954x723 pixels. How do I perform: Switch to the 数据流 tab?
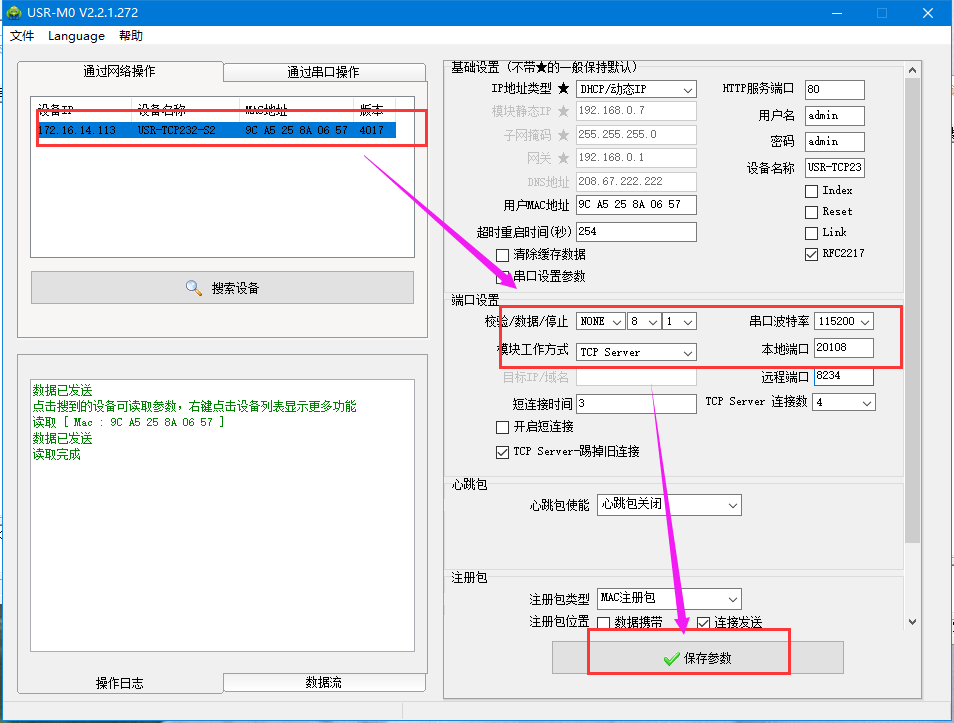coord(322,682)
